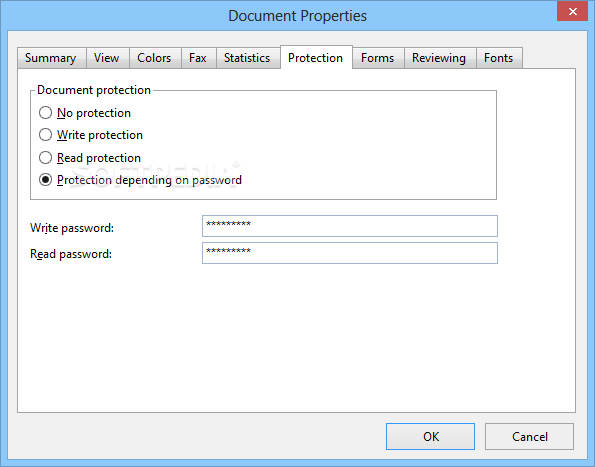Click the Document Properties title text
The height and width of the screenshot is (467, 595).
(298, 16)
